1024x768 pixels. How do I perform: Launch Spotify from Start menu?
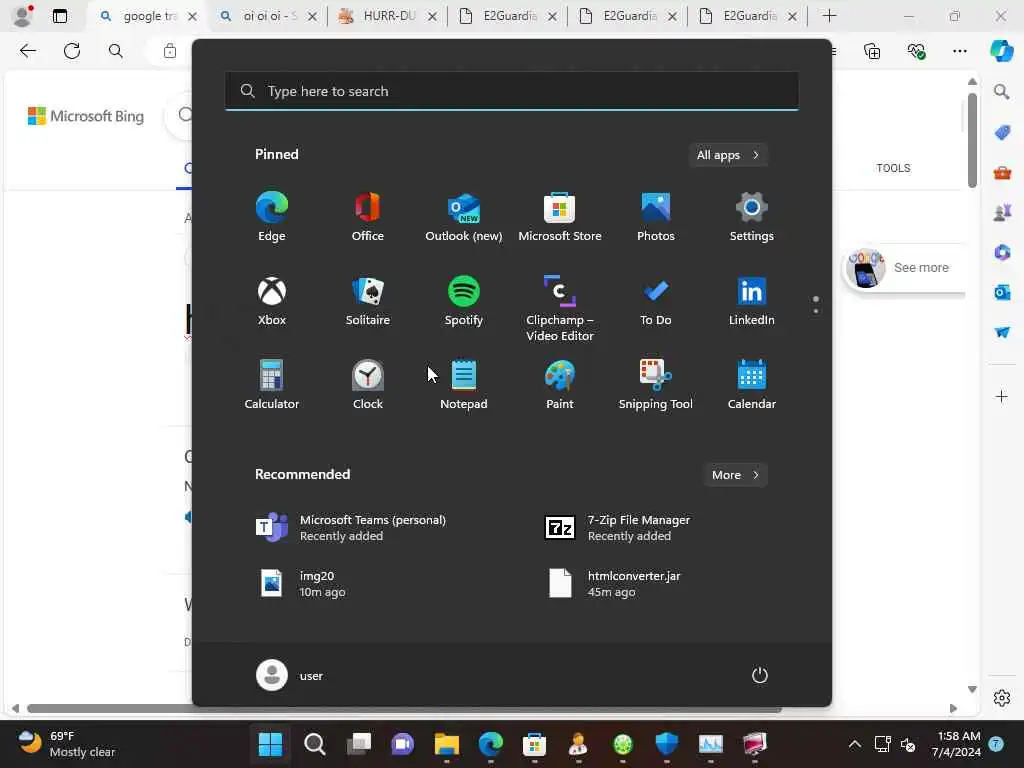(464, 301)
